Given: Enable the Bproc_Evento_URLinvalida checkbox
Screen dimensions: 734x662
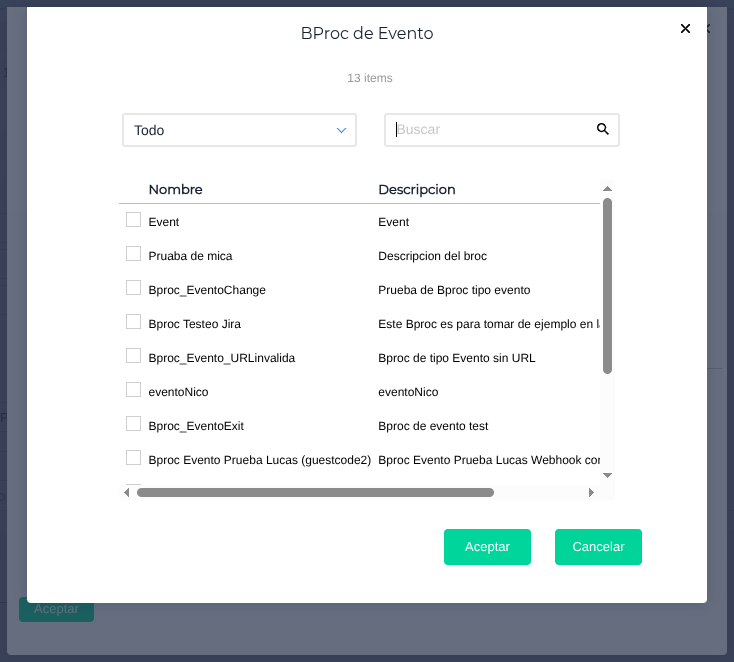Looking at the screenshot, I should [x=133, y=356].
